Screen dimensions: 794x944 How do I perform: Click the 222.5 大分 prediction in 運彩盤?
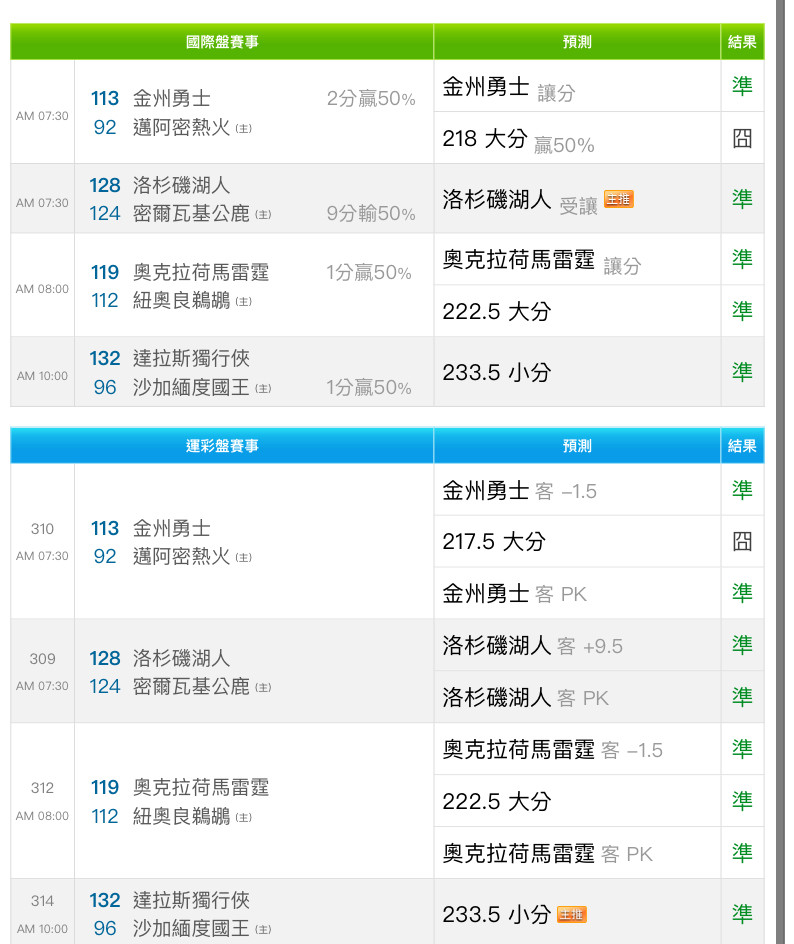point(497,801)
